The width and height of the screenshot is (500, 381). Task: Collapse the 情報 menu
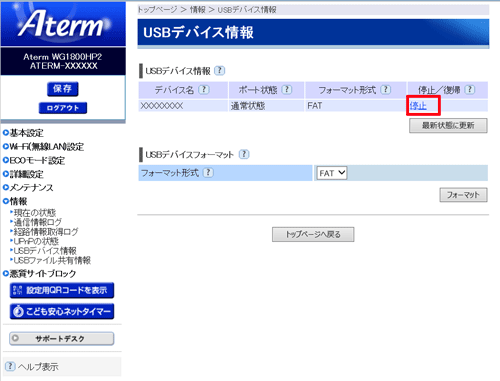click(15, 201)
